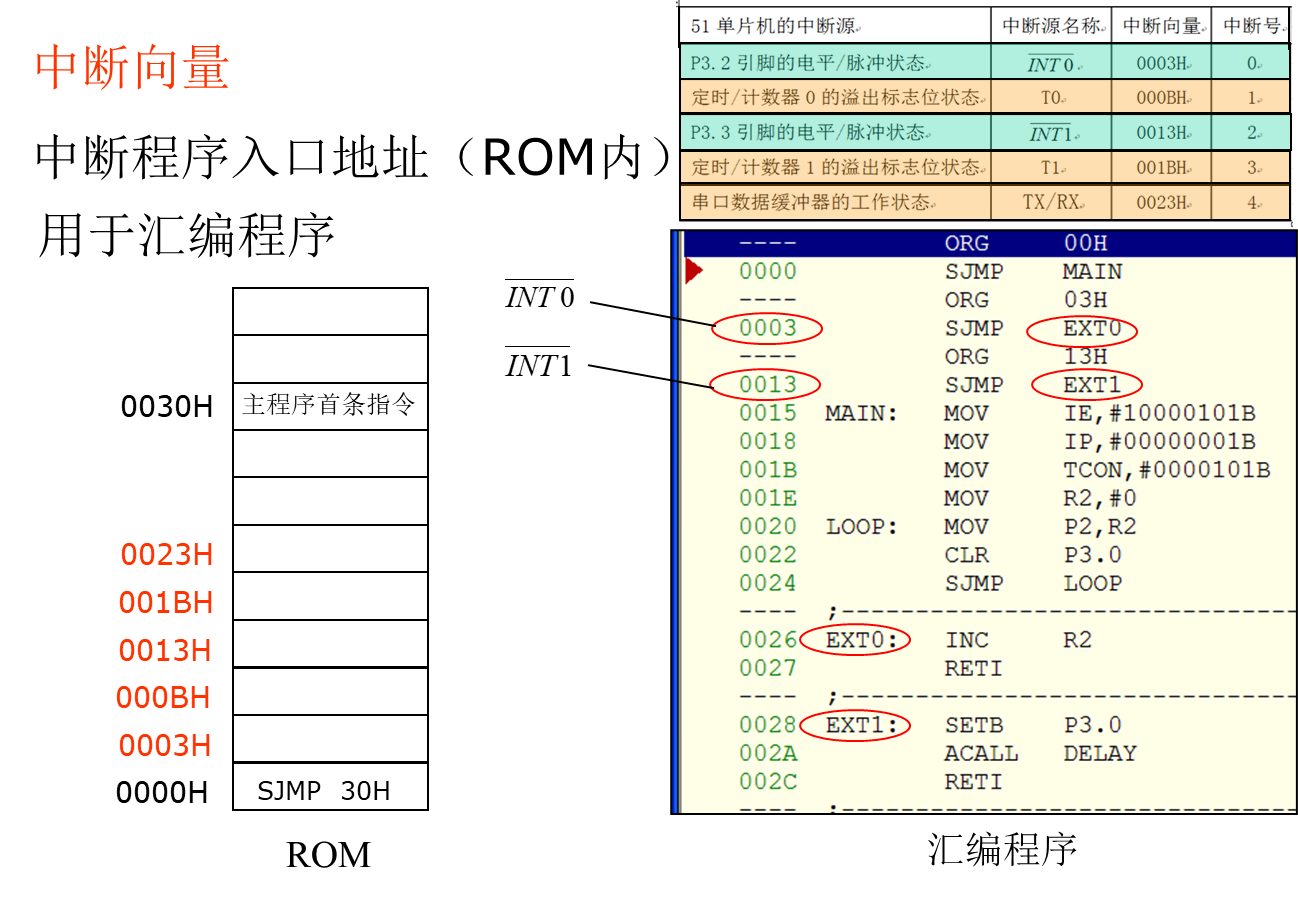
Task: Click address 0003 in the assembly listing
Action: 768,327
